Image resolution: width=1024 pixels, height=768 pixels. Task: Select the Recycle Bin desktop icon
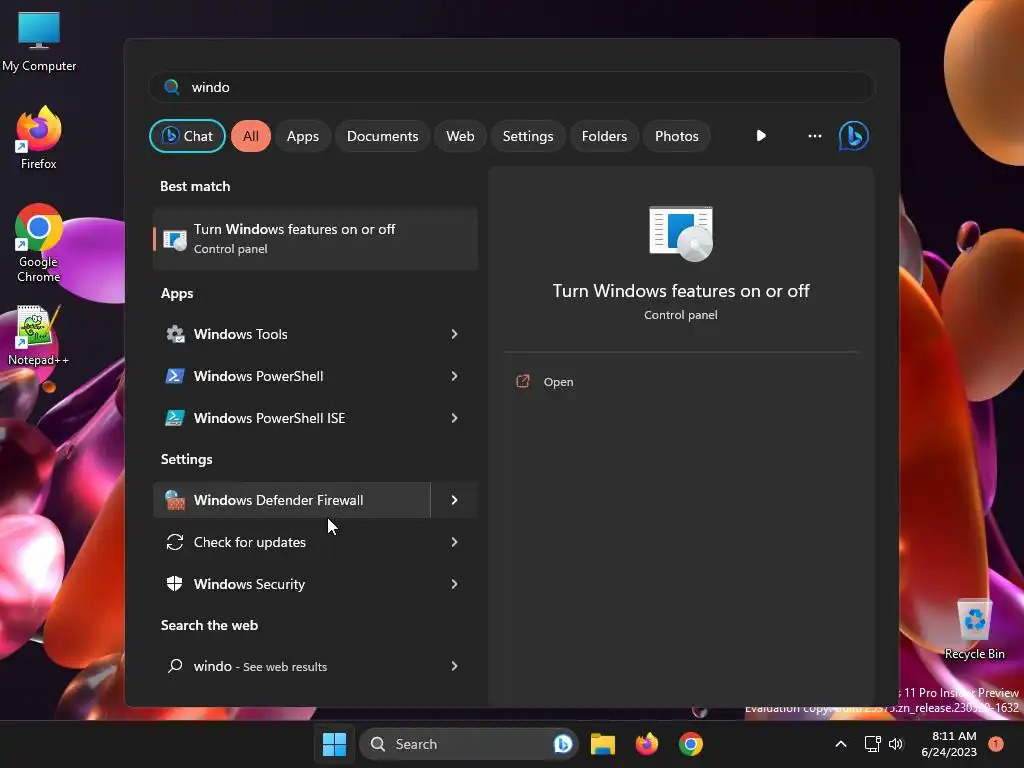(974, 630)
